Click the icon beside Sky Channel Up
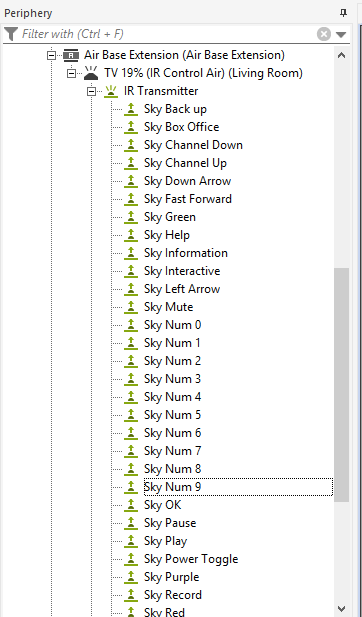 click(x=131, y=163)
